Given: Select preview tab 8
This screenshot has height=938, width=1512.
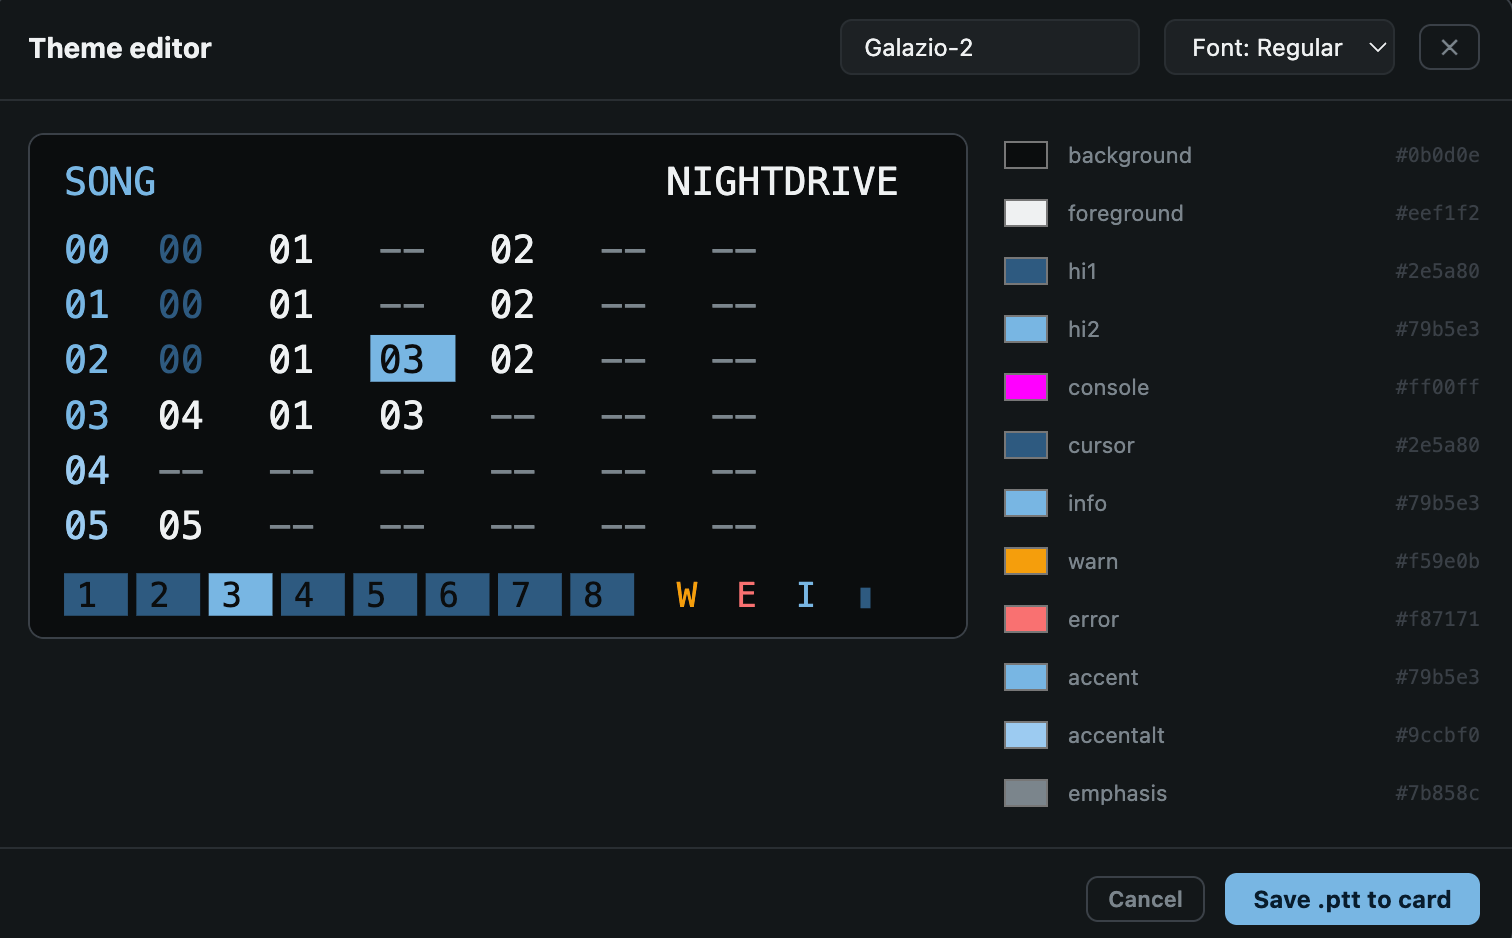Looking at the screenshot, I should coord(602,594).
